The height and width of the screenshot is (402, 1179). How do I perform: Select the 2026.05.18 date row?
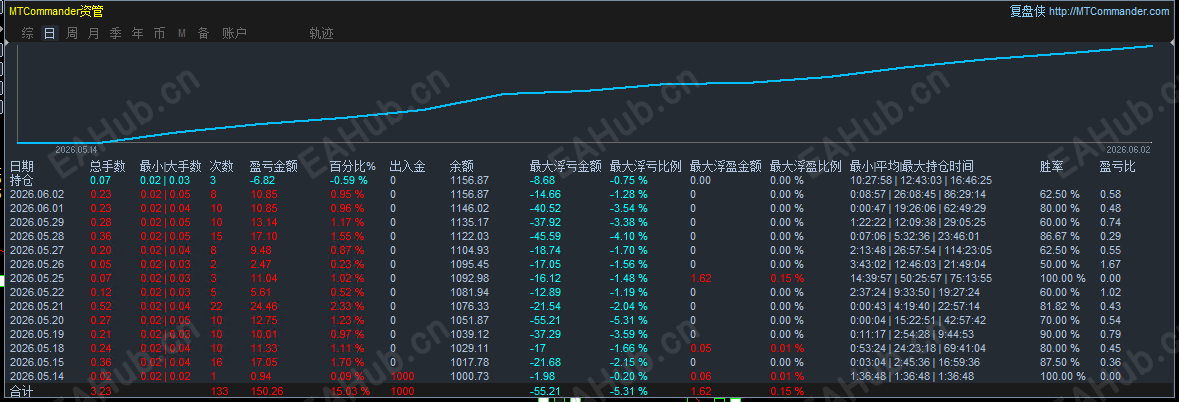590,348
